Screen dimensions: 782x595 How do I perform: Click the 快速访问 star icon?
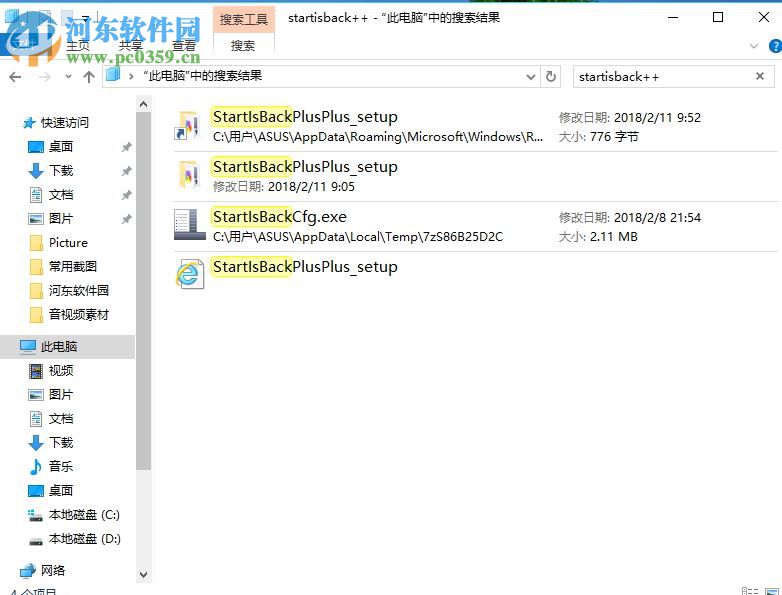point(29,123)
